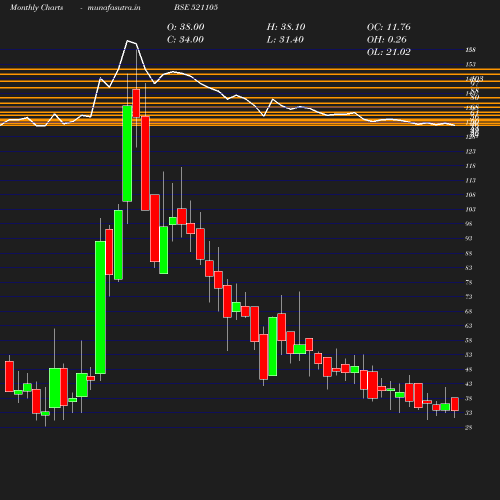The width and height of the screenshot is (500, 500).
Task: Click the 83 price axis label
Action: click(x=469, y=268)
